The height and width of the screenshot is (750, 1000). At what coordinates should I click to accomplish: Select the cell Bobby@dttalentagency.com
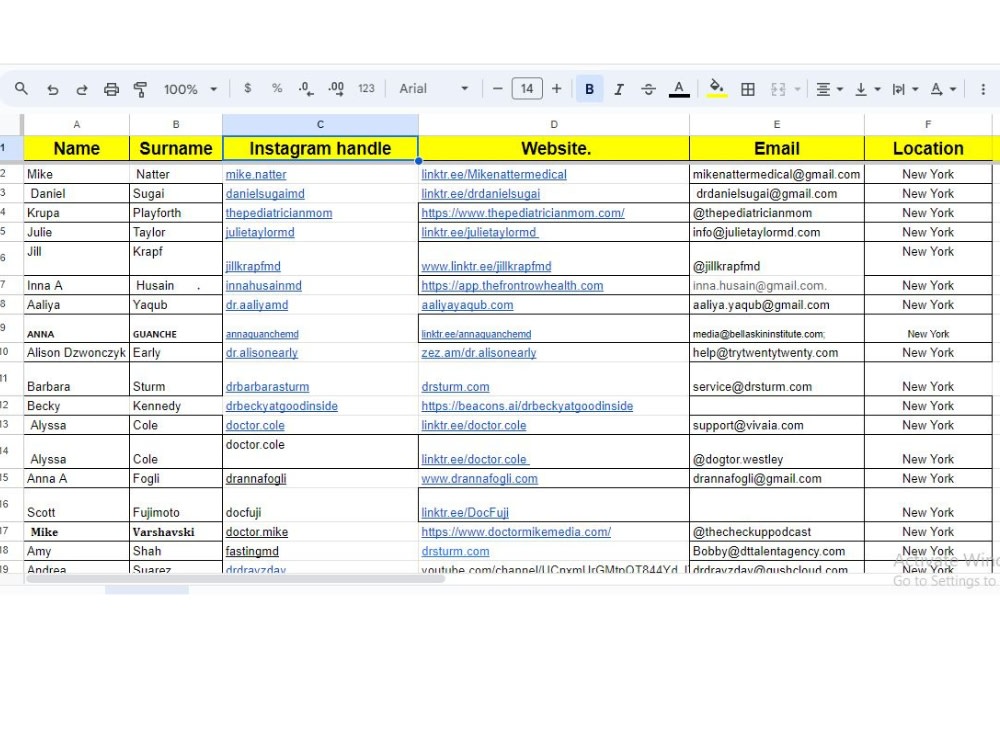[777, 551]
